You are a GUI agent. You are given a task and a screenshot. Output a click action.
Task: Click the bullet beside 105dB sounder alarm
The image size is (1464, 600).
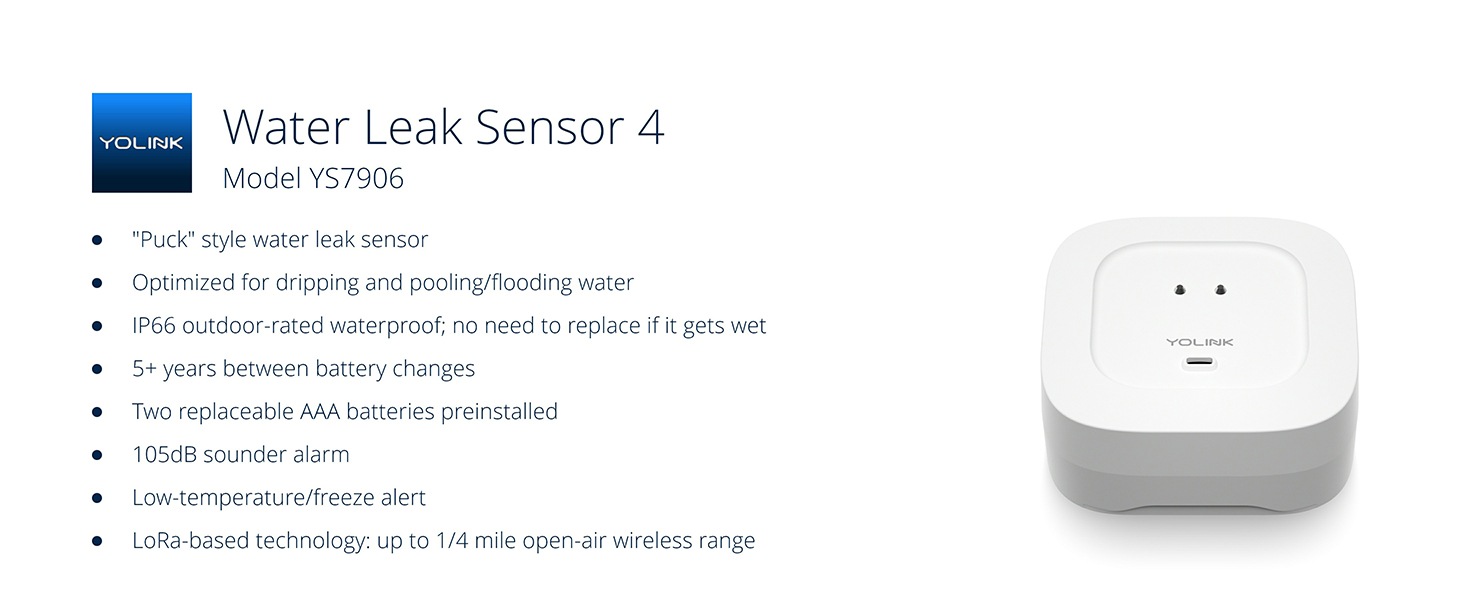(x=97, y=455)
